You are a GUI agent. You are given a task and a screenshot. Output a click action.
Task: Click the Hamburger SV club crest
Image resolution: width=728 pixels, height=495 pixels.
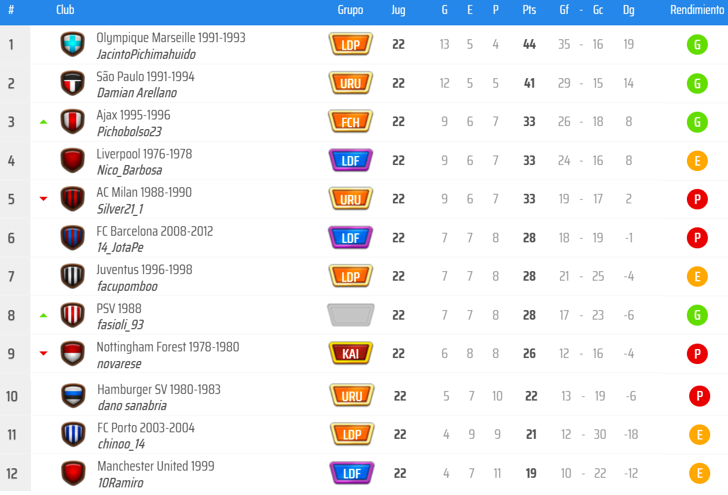point(72,396)
